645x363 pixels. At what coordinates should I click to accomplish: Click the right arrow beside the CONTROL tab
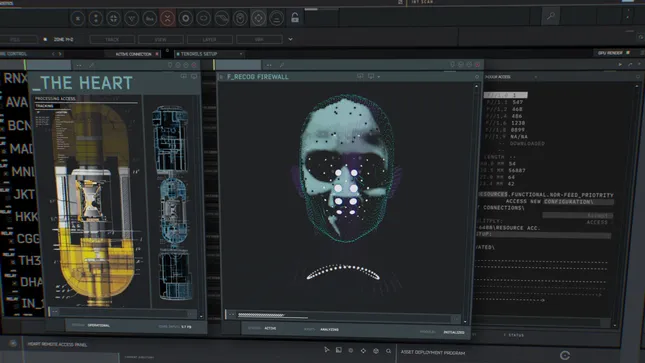(60, 54)
